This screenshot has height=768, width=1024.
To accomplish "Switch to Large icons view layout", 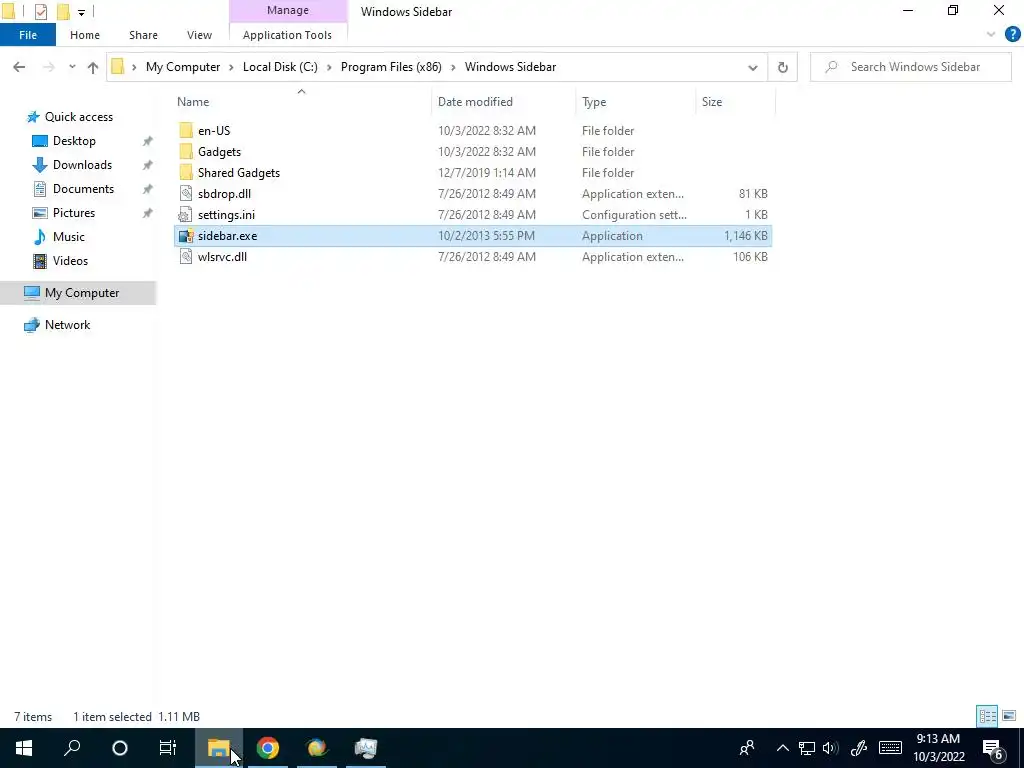I will tap(1009, 716).
